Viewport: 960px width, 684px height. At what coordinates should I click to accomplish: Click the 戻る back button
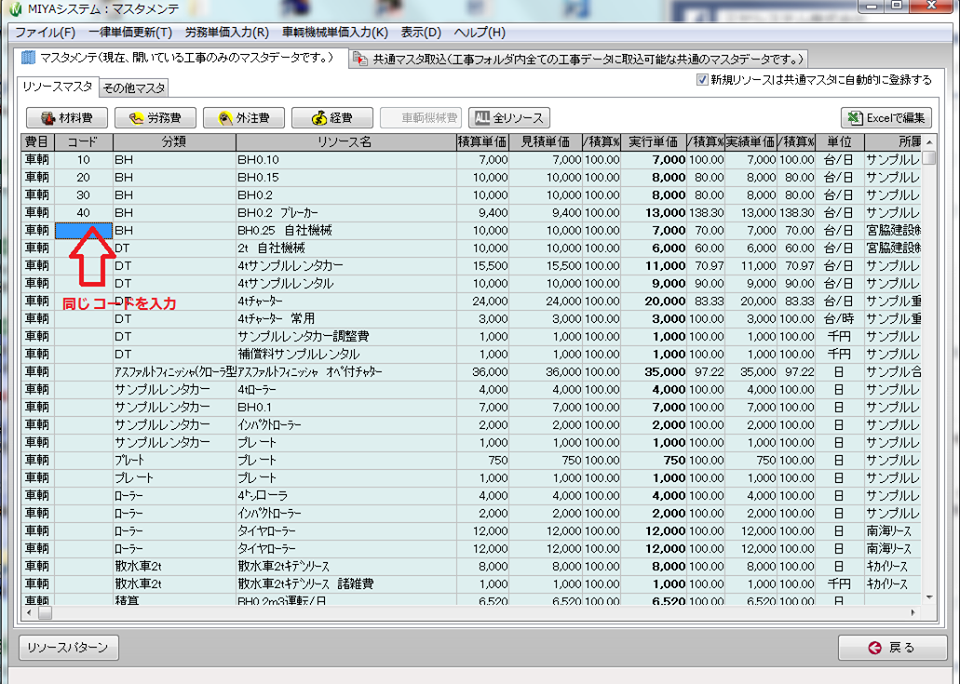tap(892, 648)
